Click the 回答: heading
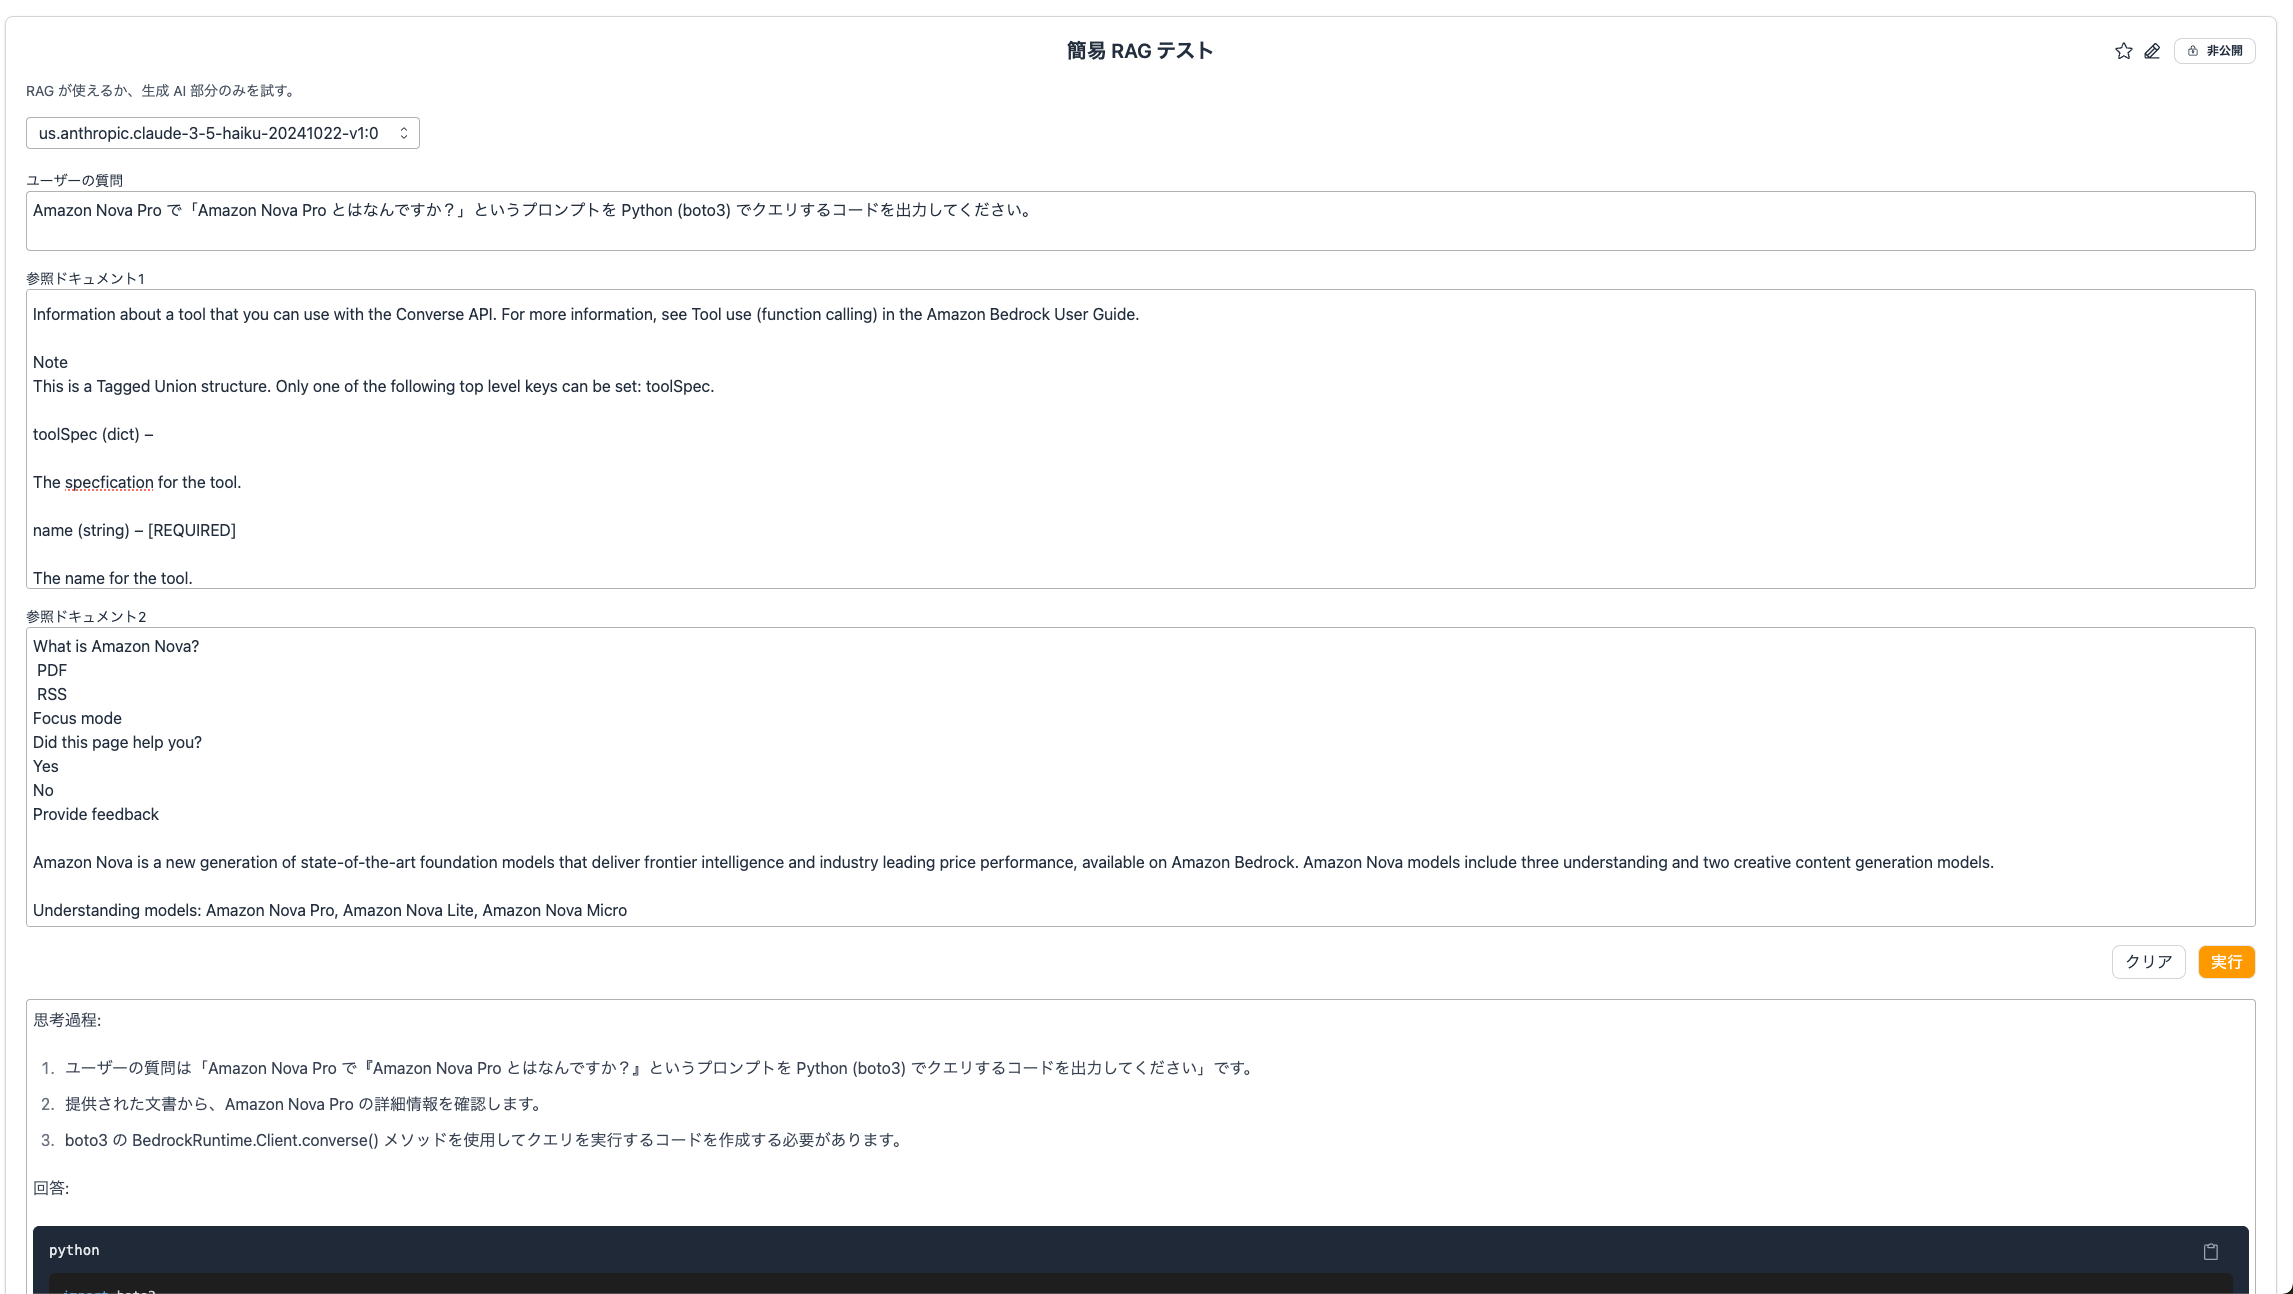2293x1294 pixels. pyautogui.click(x=51, y=1188)
